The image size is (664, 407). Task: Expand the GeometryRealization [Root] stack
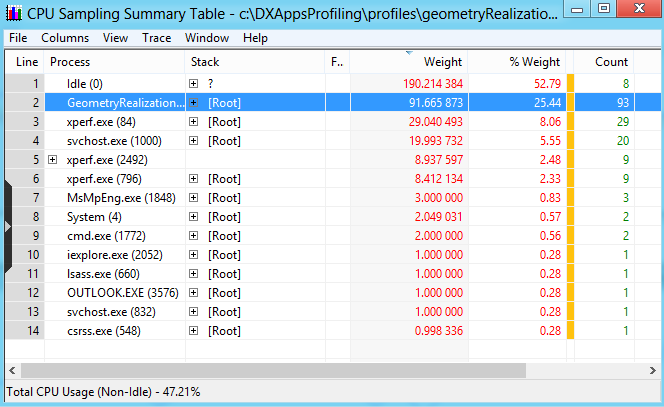pos(194,102)
